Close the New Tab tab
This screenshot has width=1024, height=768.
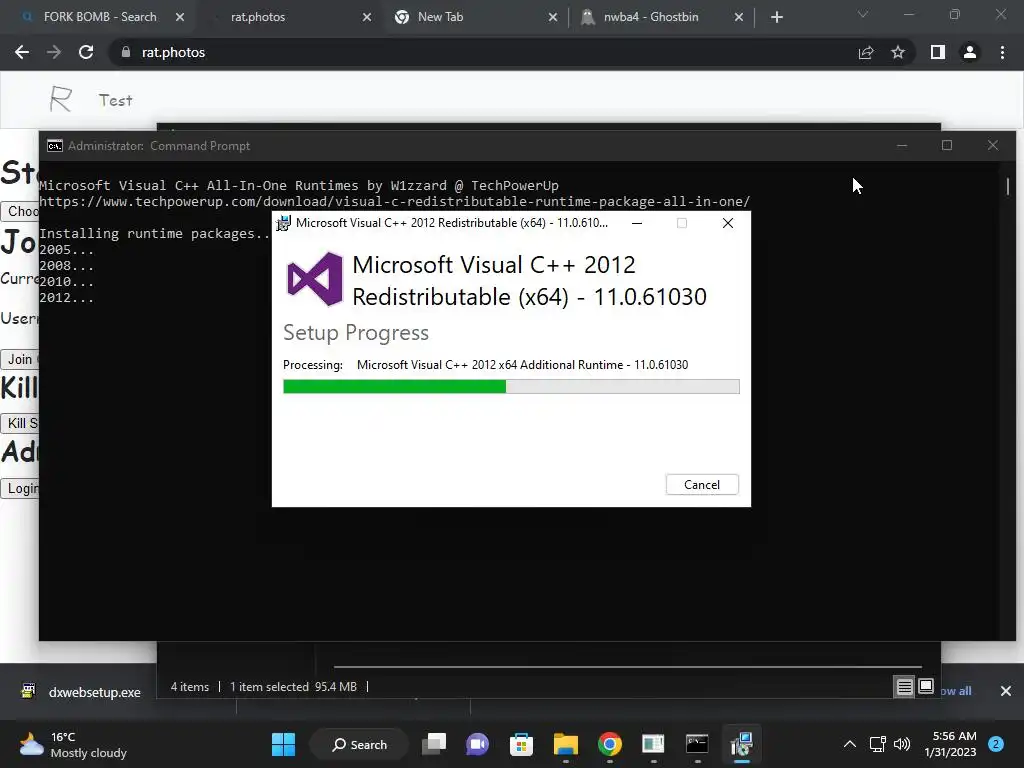553,18
